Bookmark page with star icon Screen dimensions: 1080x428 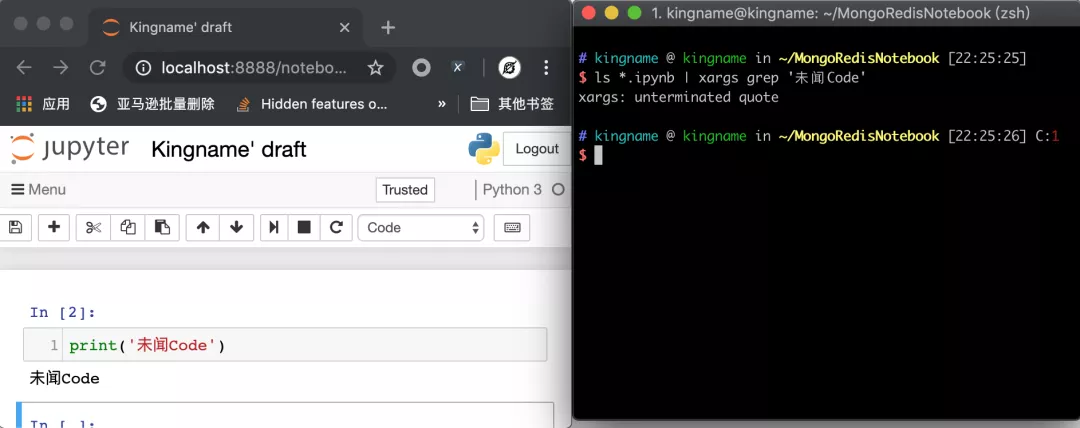click(375, 68)
